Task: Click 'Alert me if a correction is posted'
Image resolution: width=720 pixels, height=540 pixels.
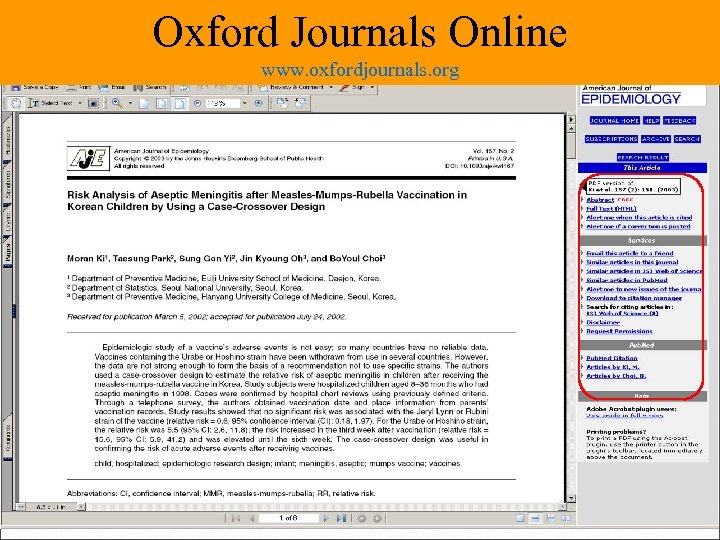Action: [638, 226]
